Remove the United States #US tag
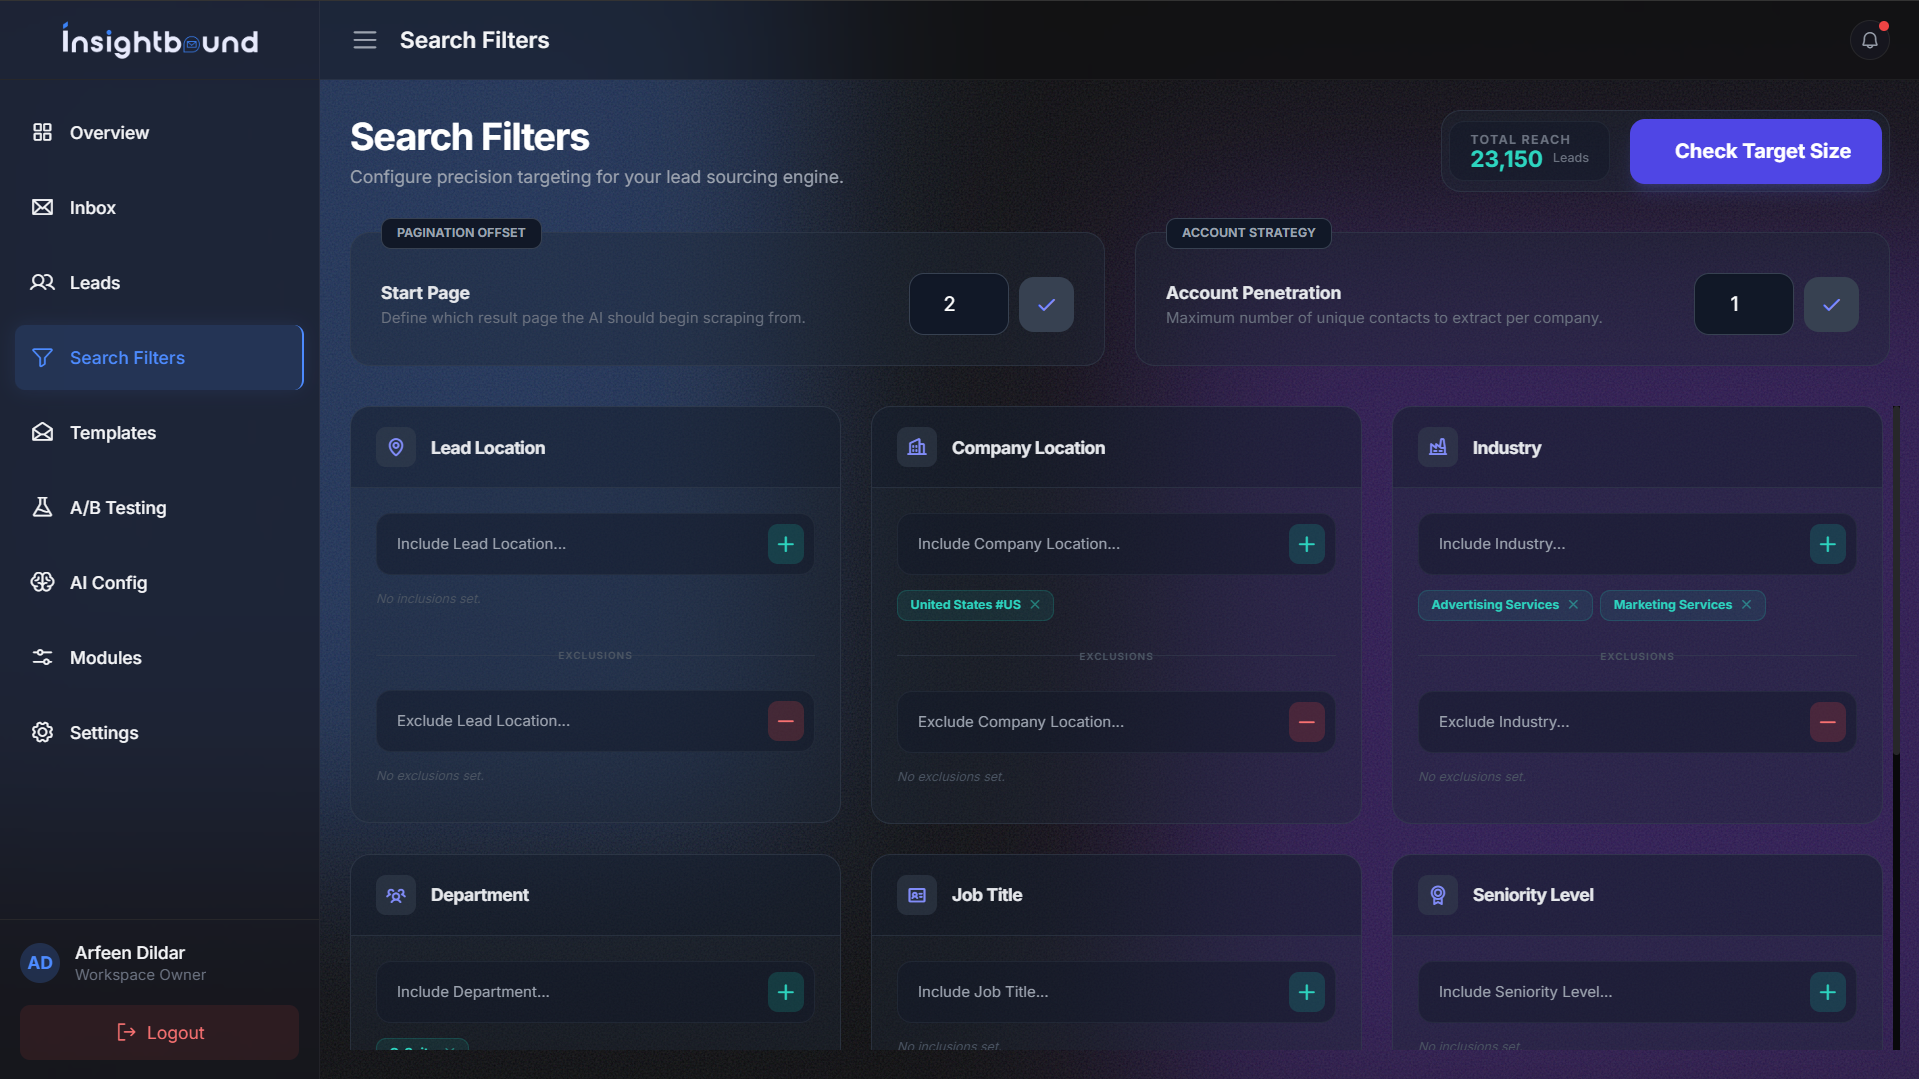This screenshot has width=1919, height=1079. [x=1035, y=605]
